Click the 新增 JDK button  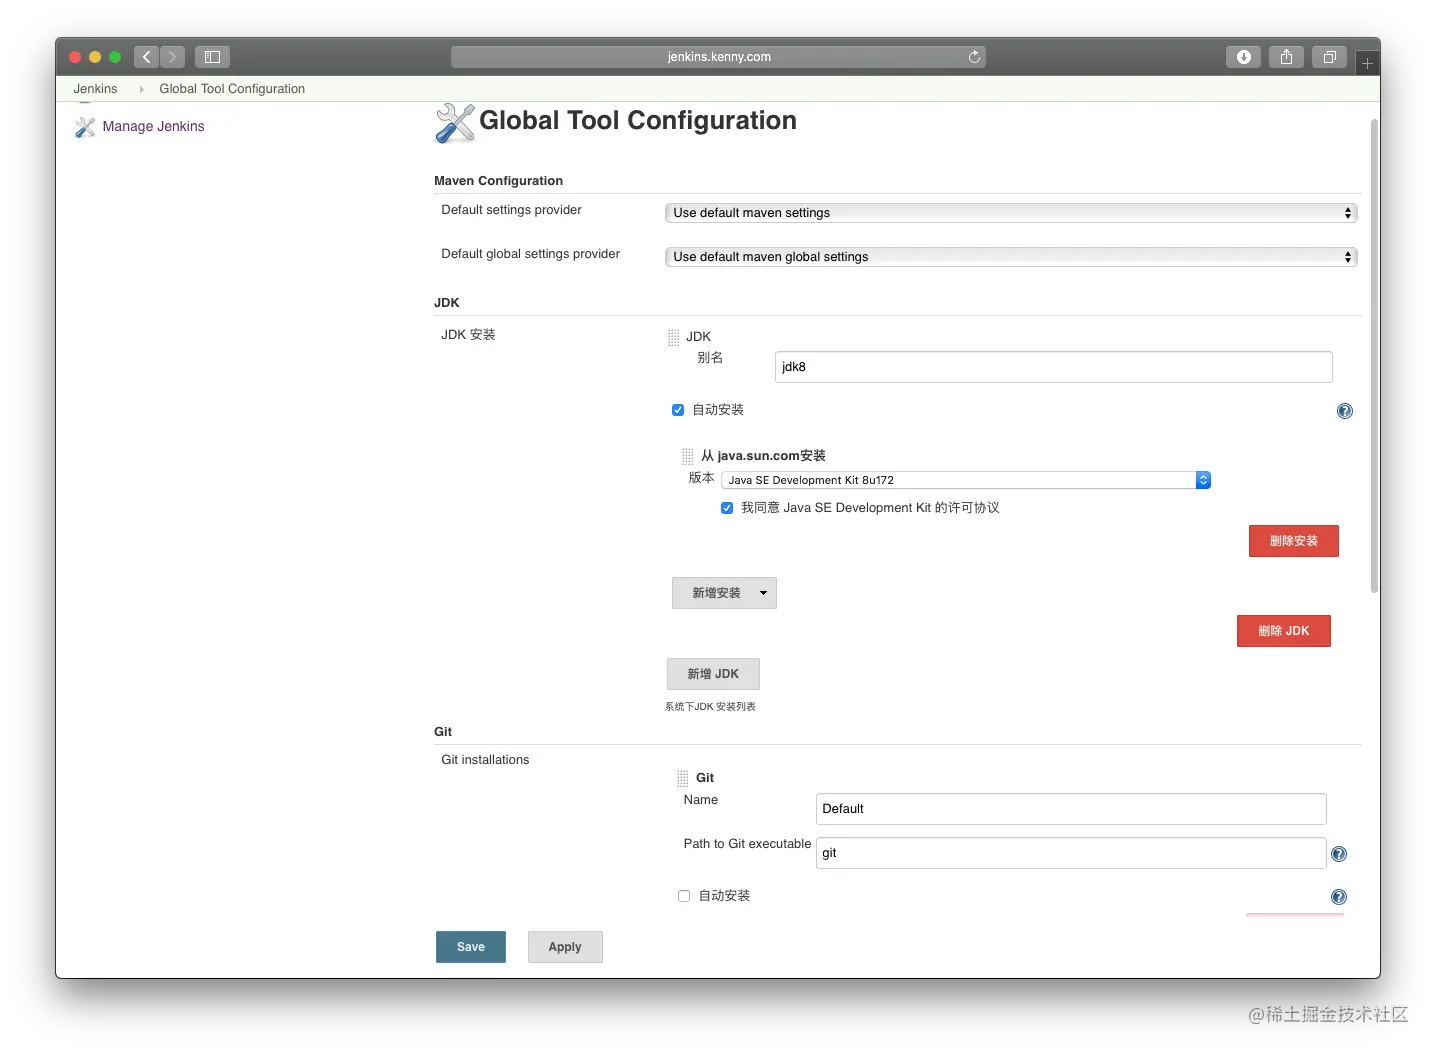pos(713,674)
